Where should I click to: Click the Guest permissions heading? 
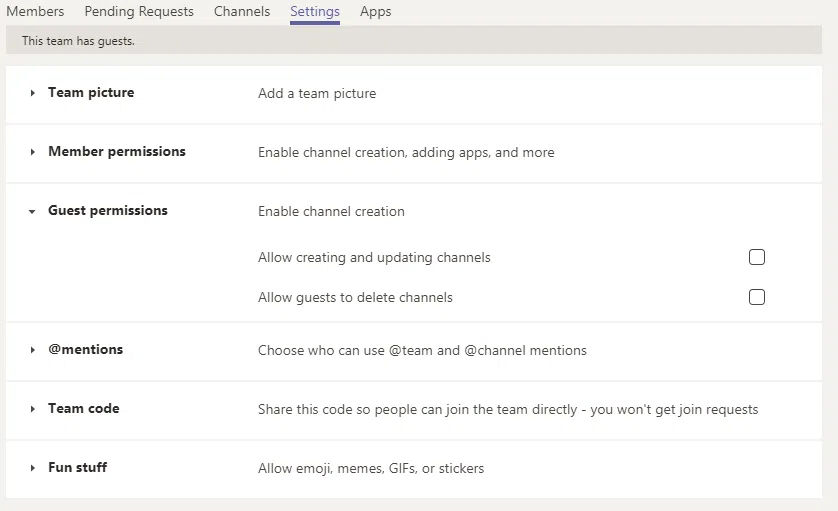click(108, 211)
